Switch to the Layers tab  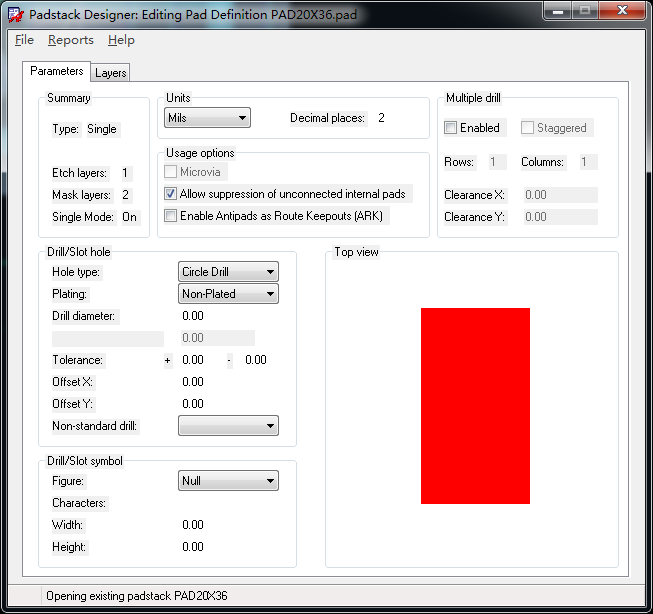pos(110,72)
